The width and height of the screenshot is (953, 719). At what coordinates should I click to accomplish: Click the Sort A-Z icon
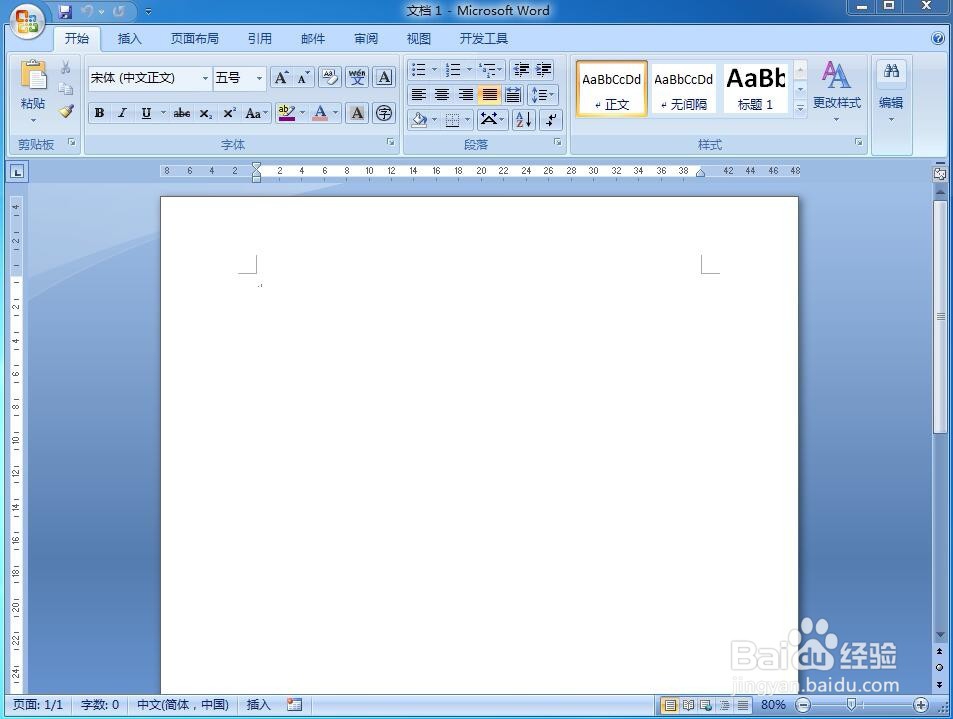[x=523, y=120]
